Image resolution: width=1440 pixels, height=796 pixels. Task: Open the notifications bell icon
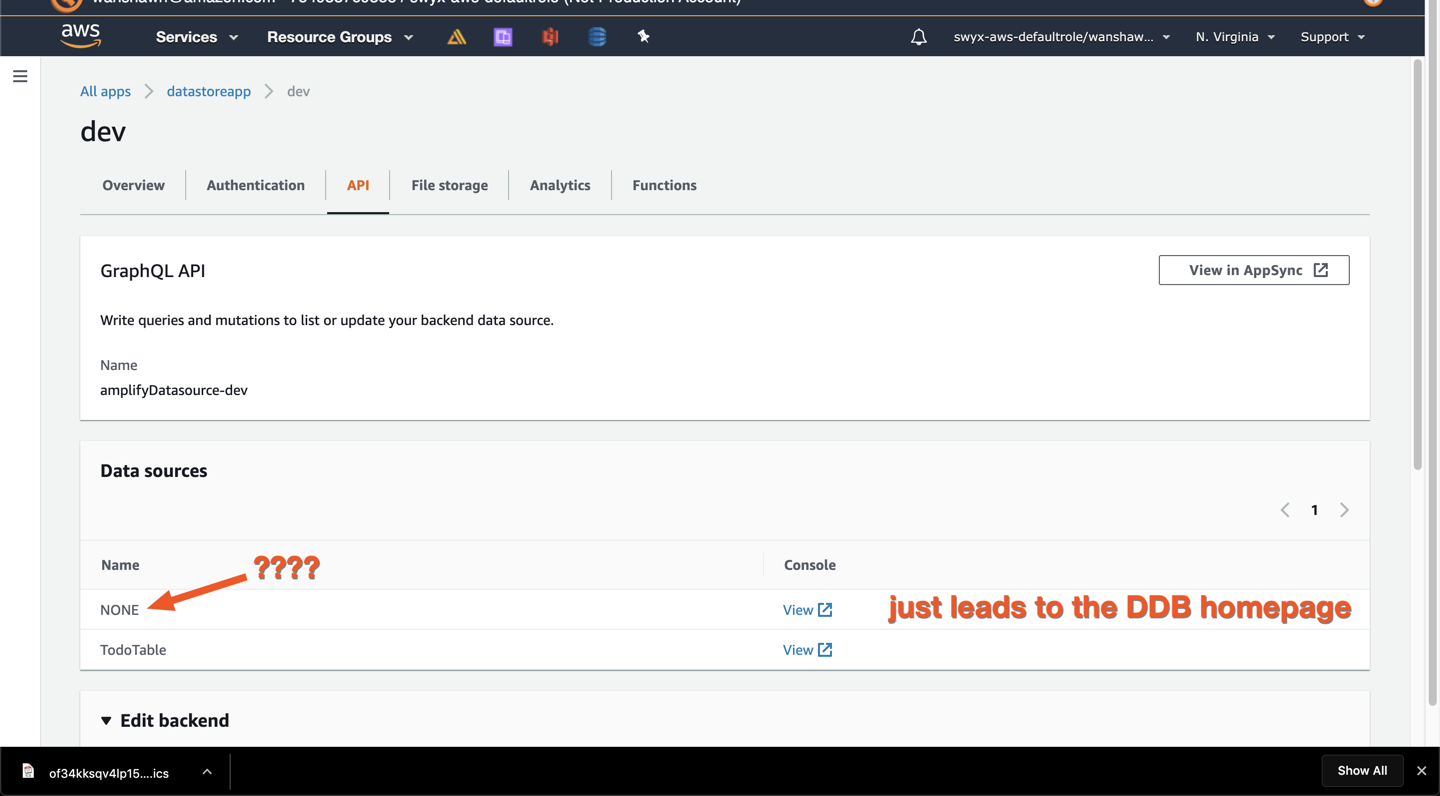click(918, 36)
